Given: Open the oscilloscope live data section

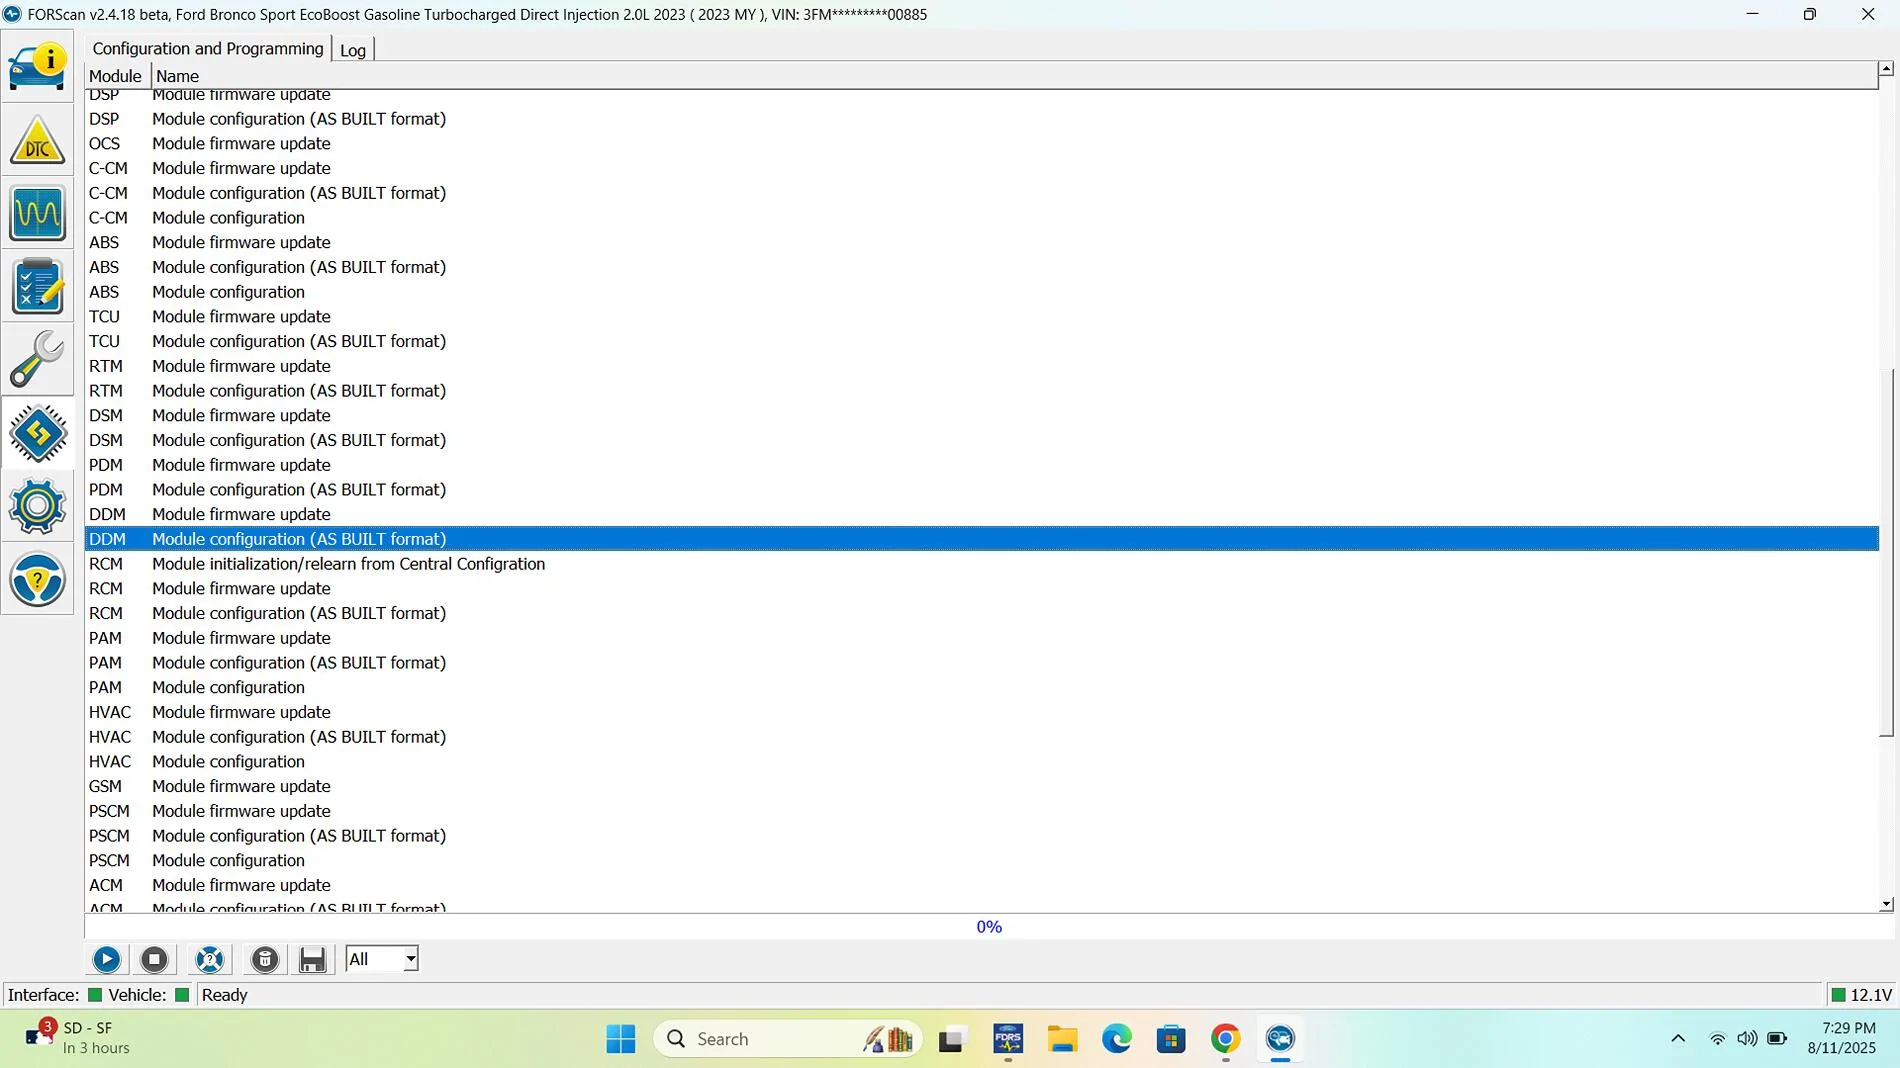Looking at the screenshot, I should pos(37,213).
